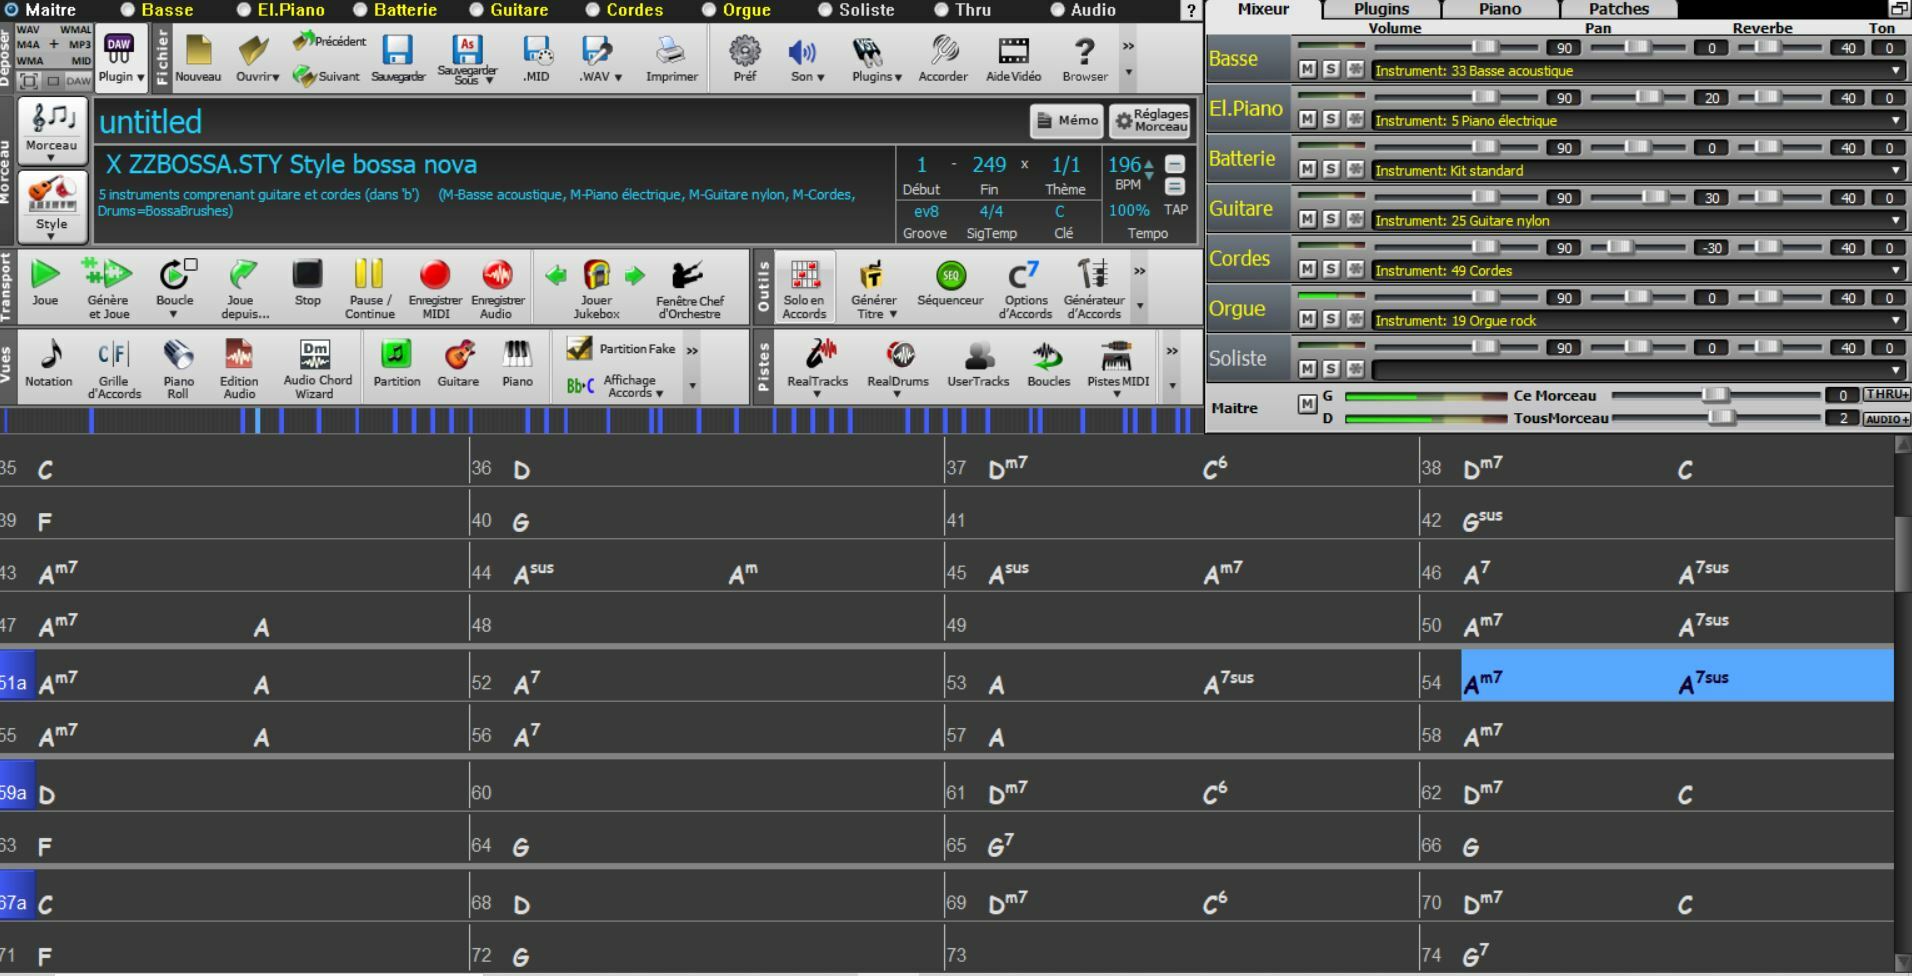This screenshot has height=976, width=1912.
Task: Open the Séquenceur tool
Action: [950, 284]
